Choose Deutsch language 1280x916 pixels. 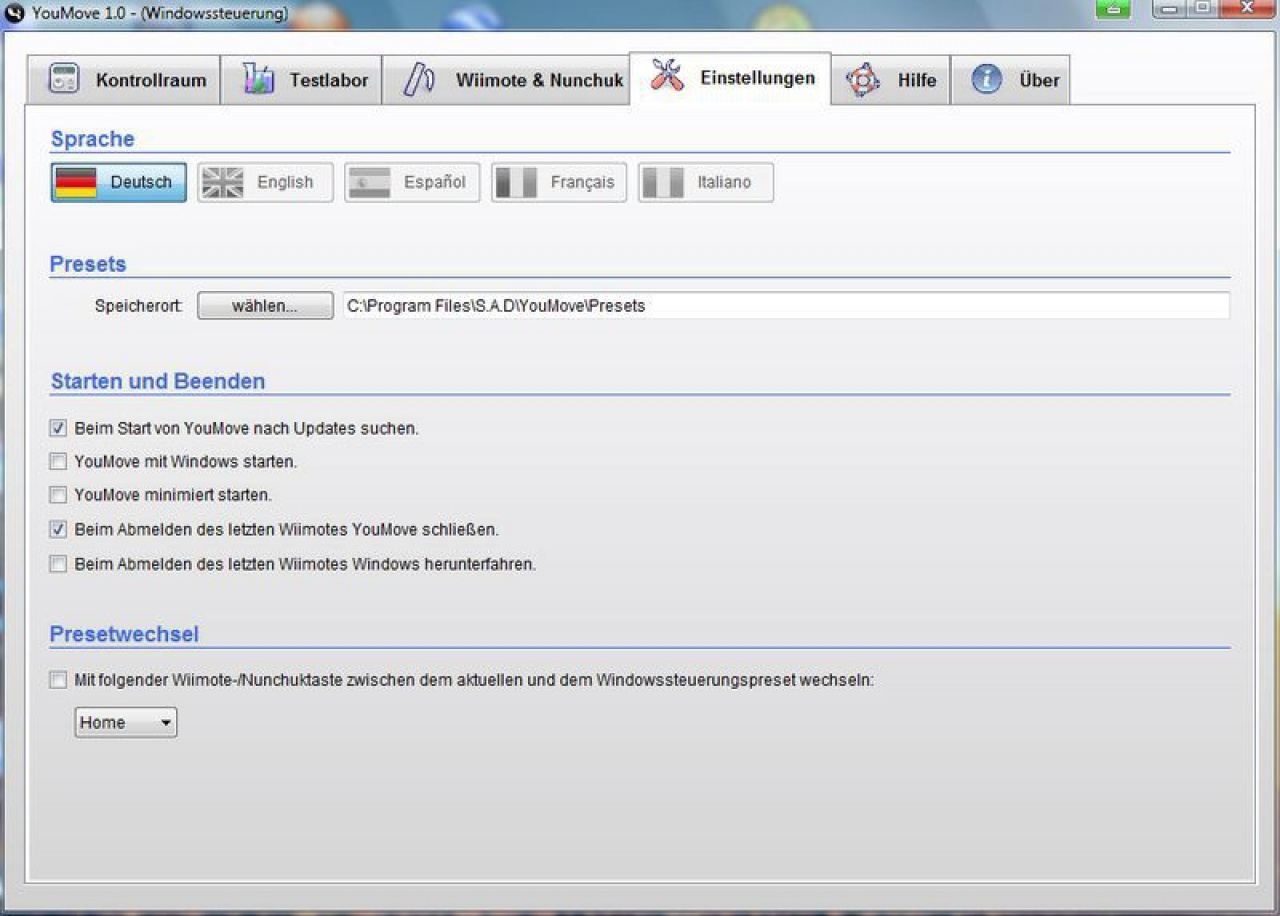[x=119, y=183]
